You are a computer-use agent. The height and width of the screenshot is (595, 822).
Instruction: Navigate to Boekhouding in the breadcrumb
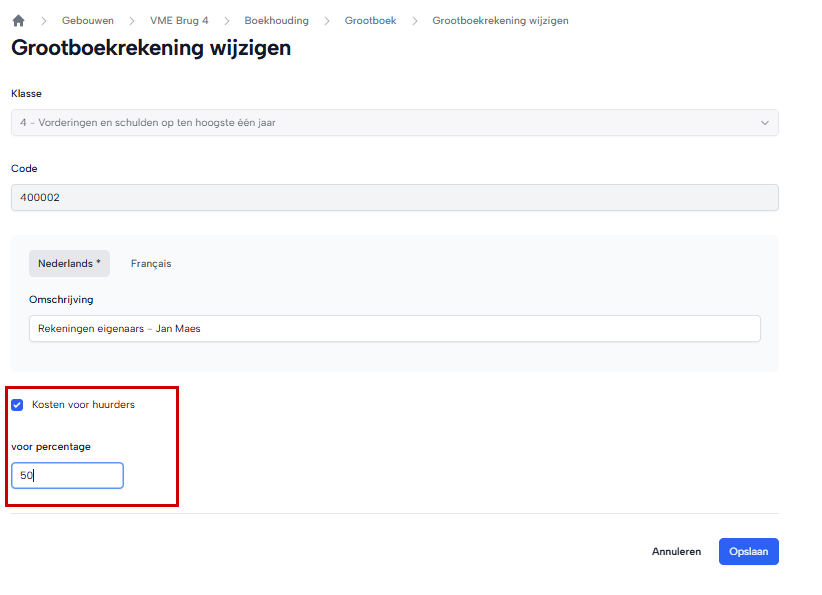point(276,20)
